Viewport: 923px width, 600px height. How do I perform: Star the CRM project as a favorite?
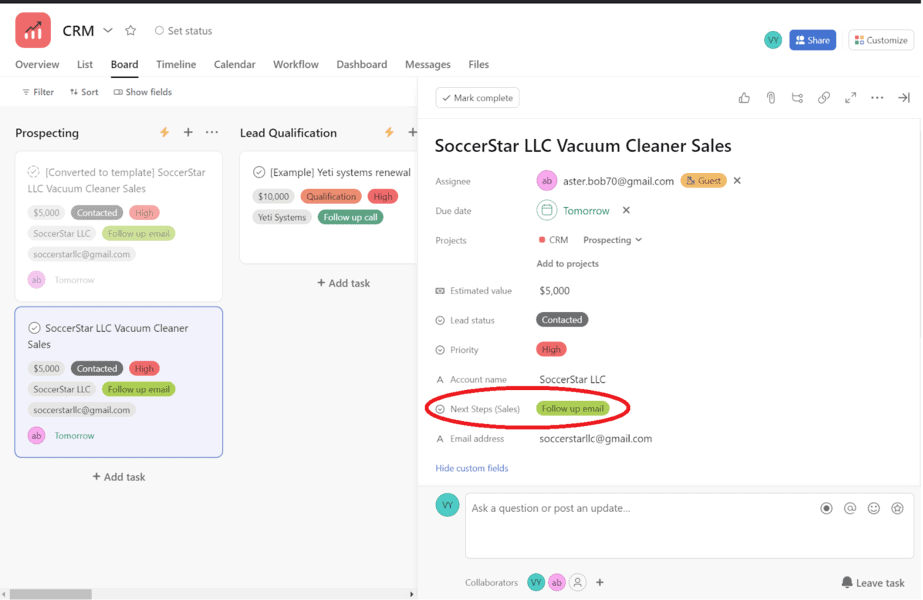pos(130,30)
